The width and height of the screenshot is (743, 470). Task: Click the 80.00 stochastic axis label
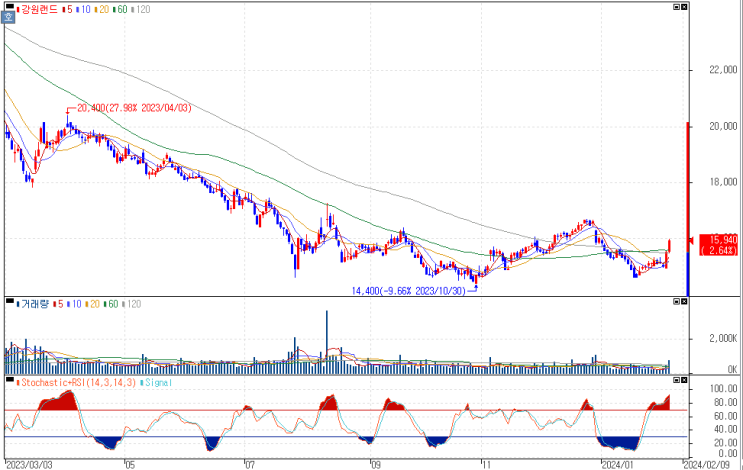726,403
